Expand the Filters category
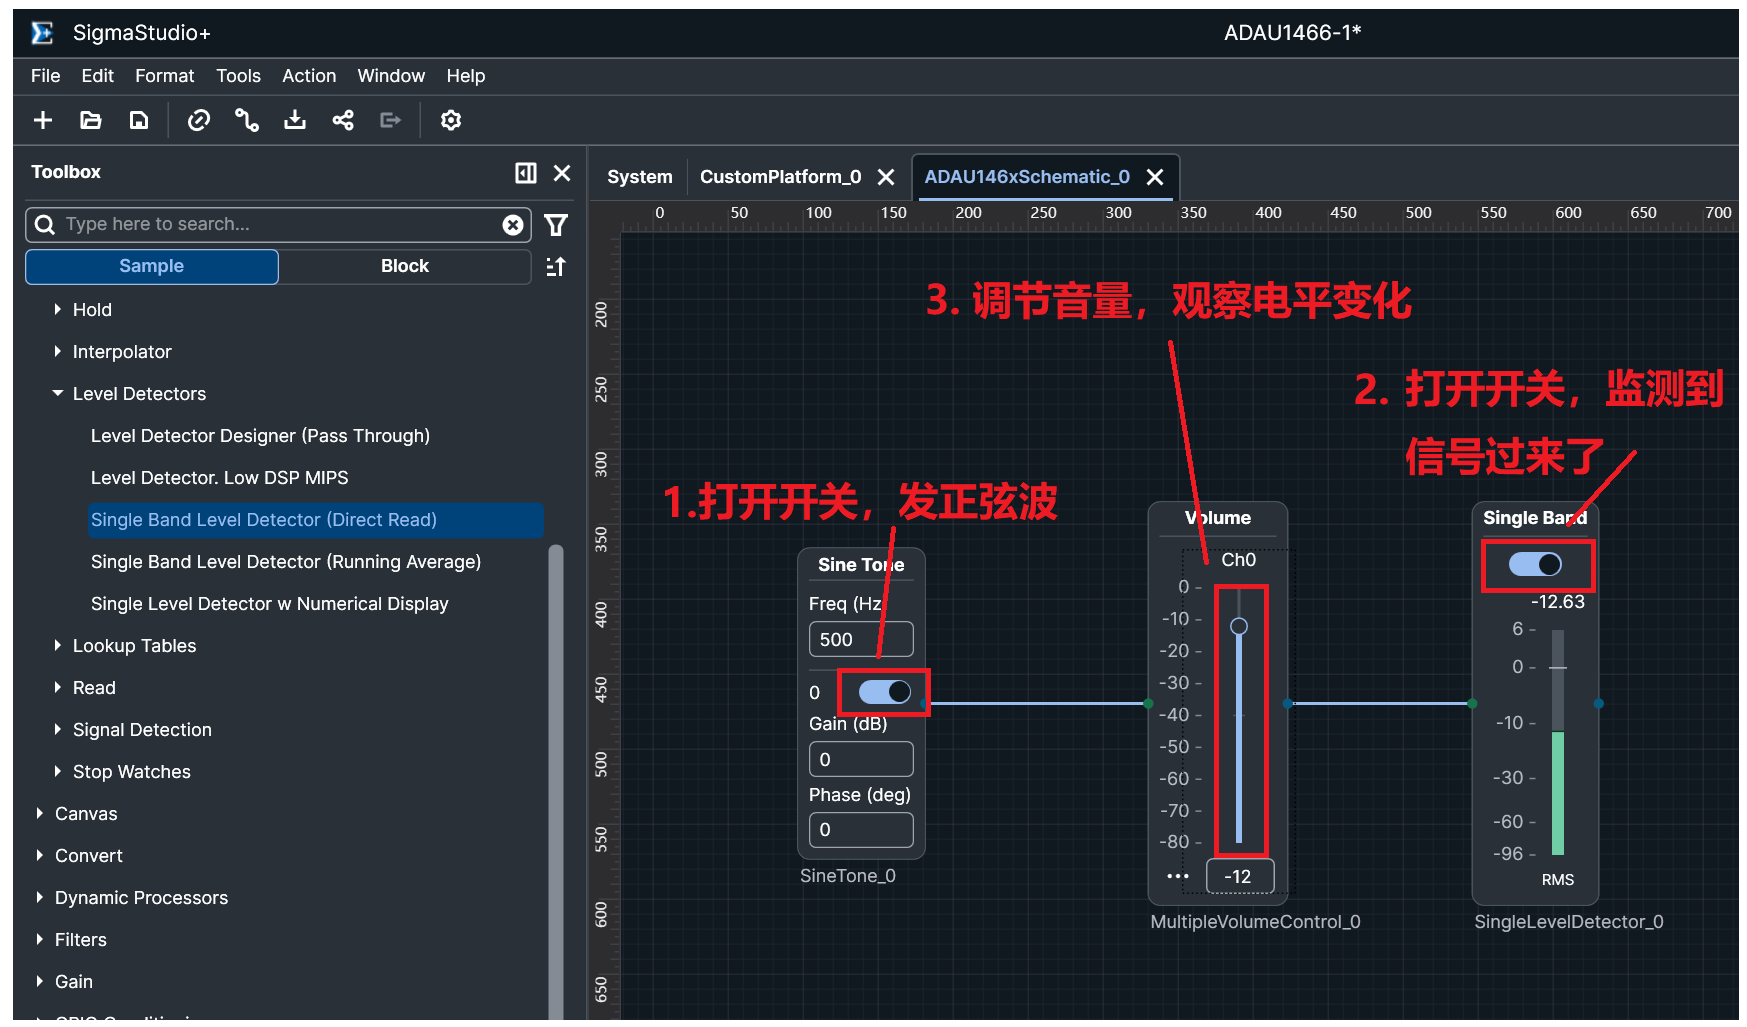The image size is (1747, 1027). (39, 940)
